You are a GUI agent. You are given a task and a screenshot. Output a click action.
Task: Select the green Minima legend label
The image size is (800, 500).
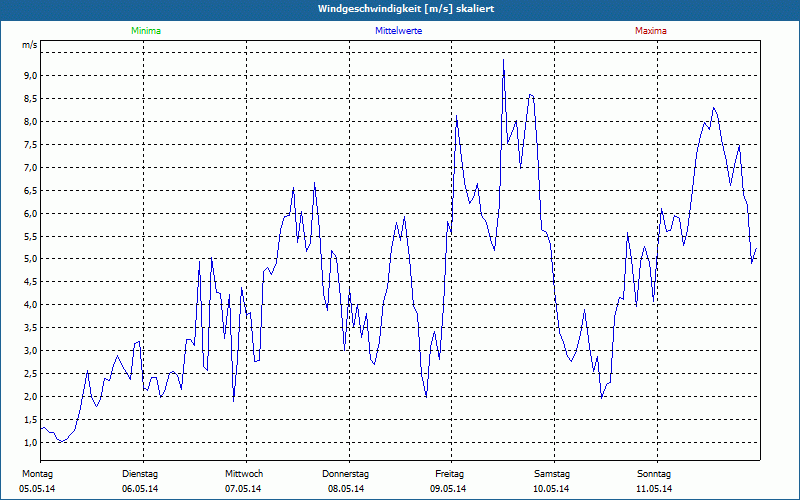[146, 31]
